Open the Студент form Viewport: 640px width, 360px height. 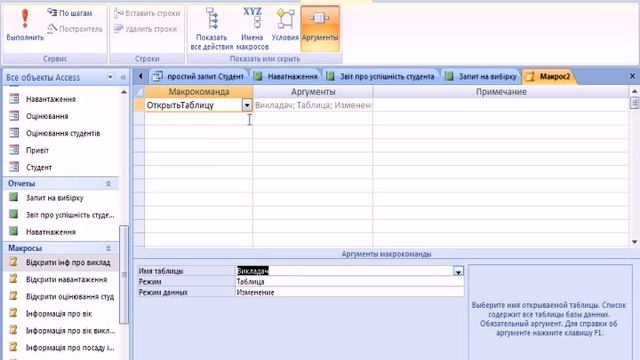39,168
